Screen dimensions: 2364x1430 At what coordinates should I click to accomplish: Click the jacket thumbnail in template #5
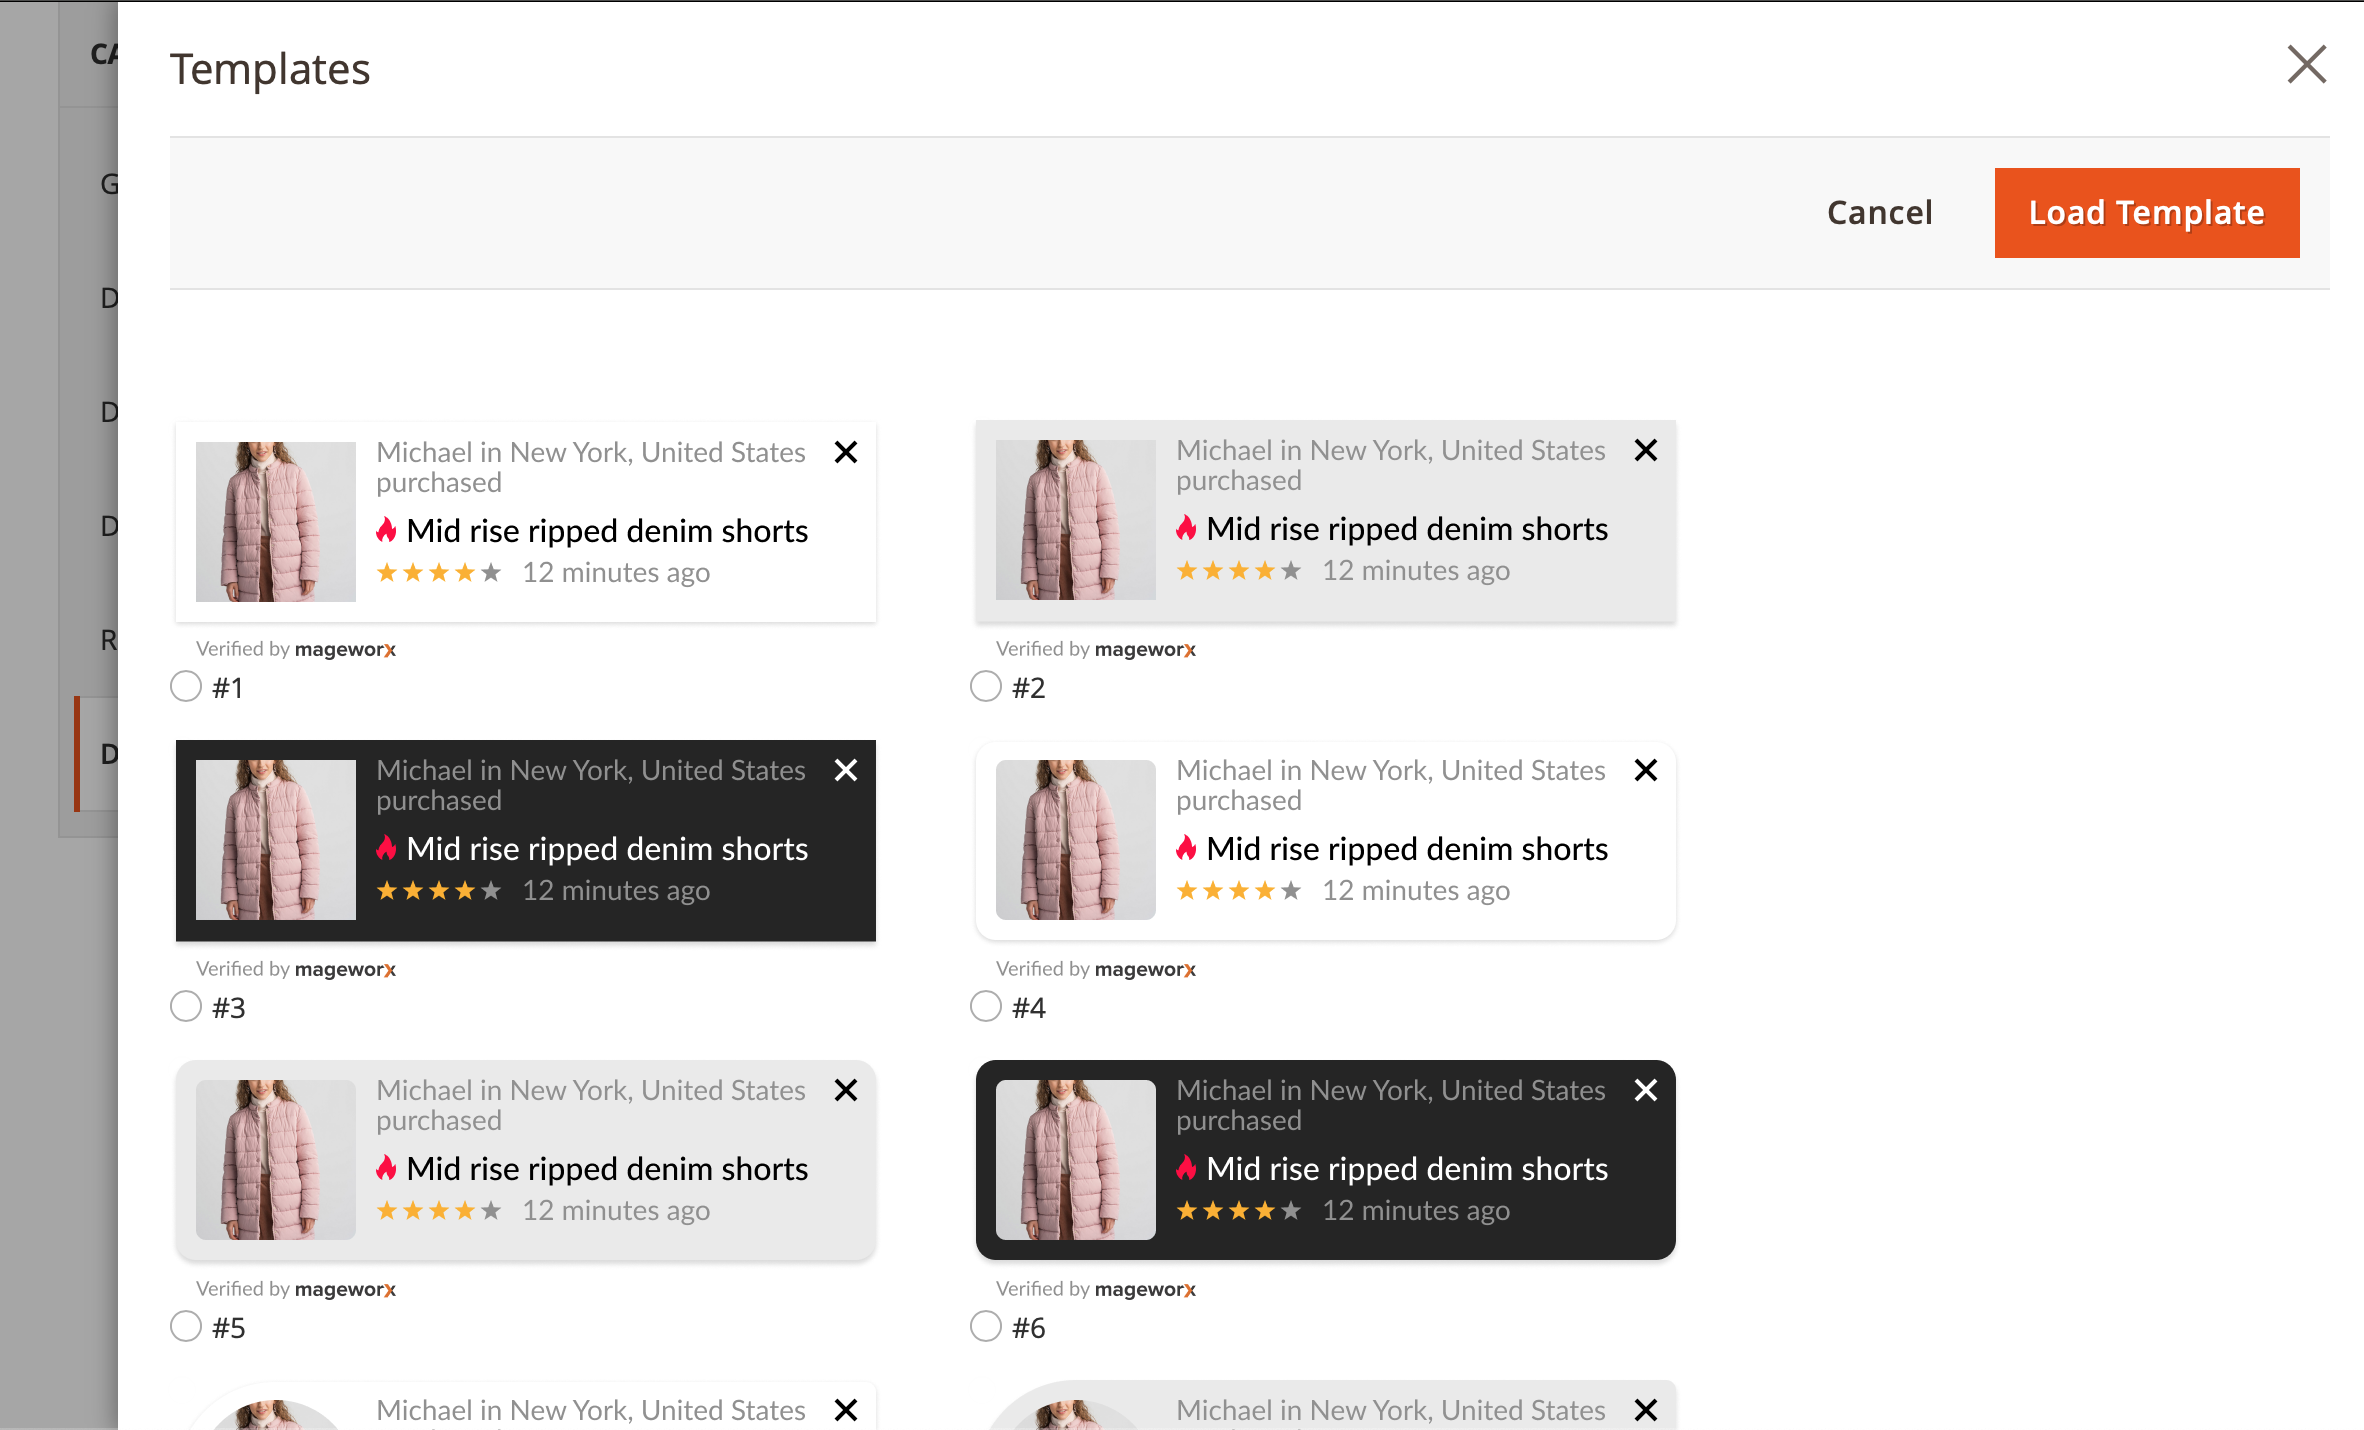276,1160
